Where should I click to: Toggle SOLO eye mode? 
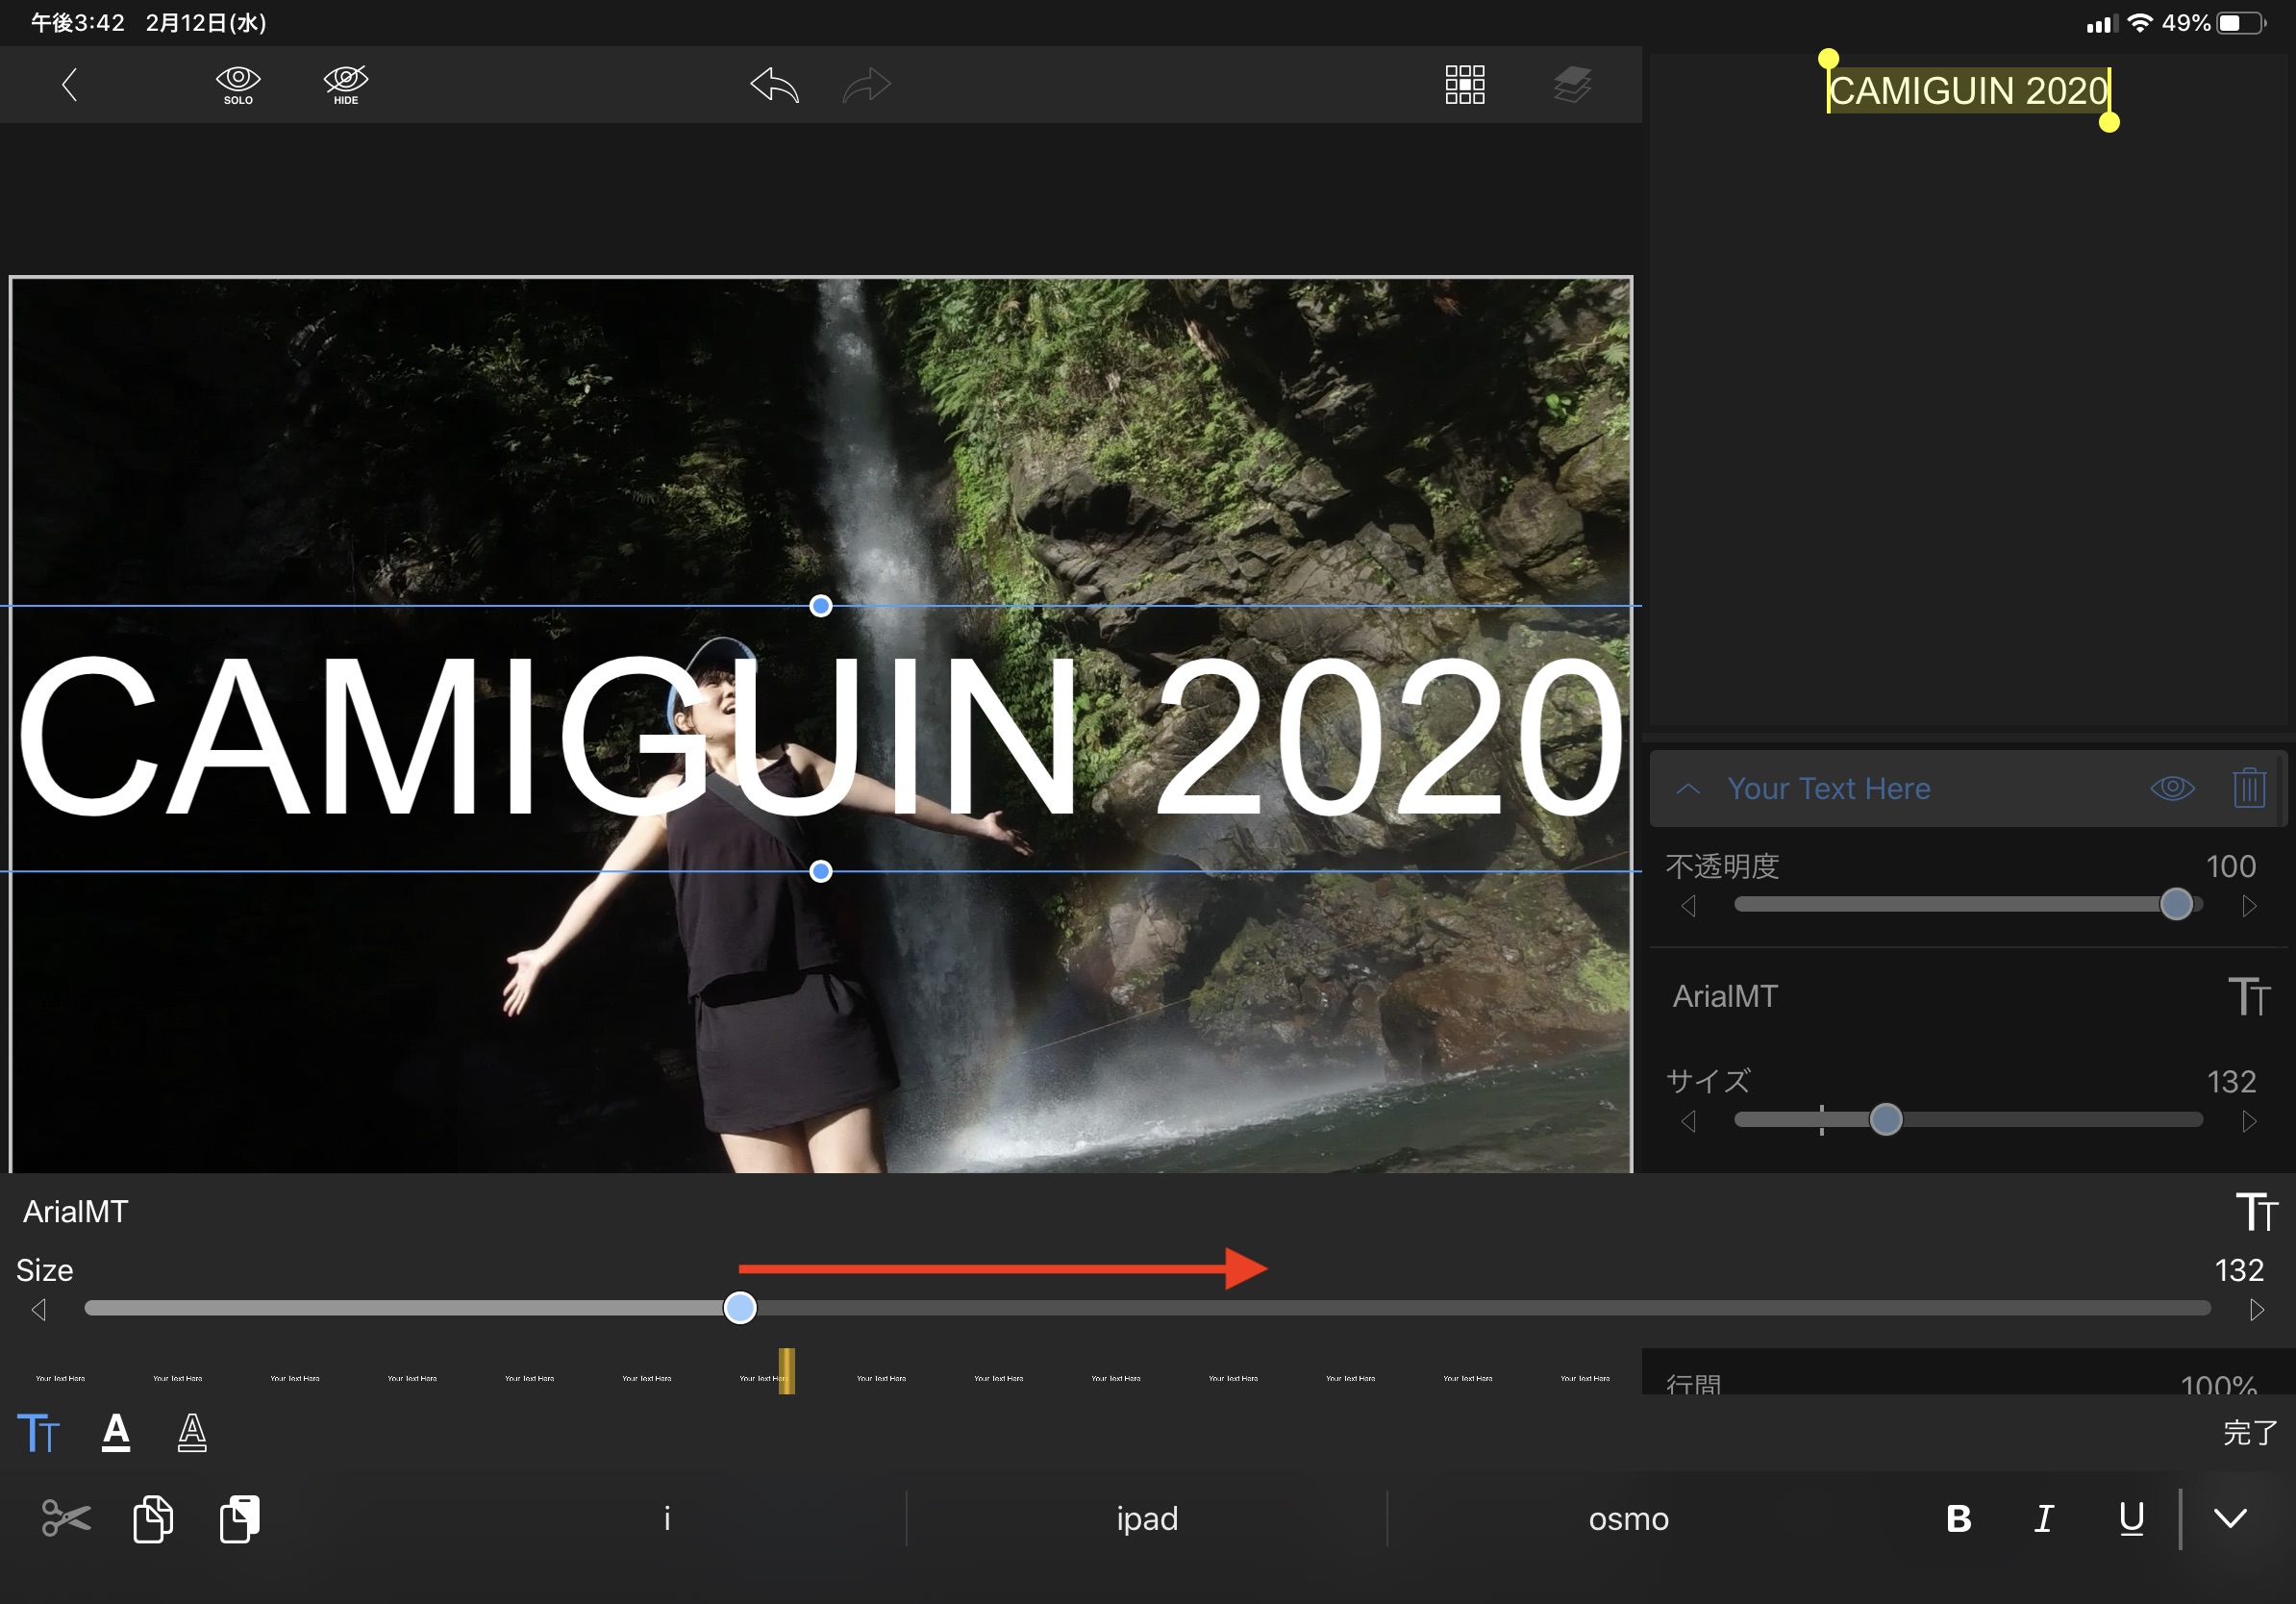238,85
